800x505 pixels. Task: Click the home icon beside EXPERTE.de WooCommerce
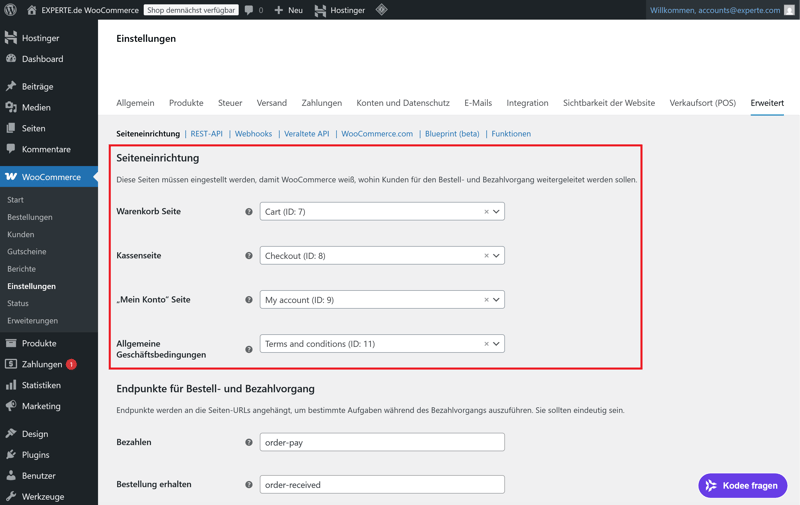click(x=31, y=10)
